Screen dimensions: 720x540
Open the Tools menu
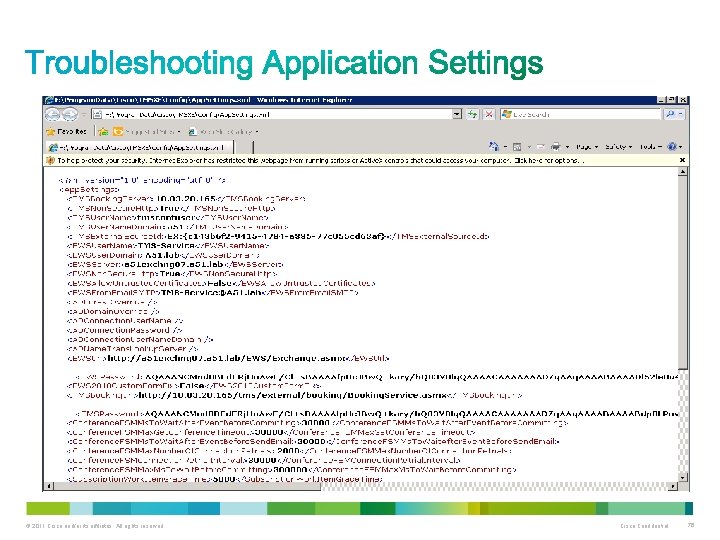(x=651, y=147)
